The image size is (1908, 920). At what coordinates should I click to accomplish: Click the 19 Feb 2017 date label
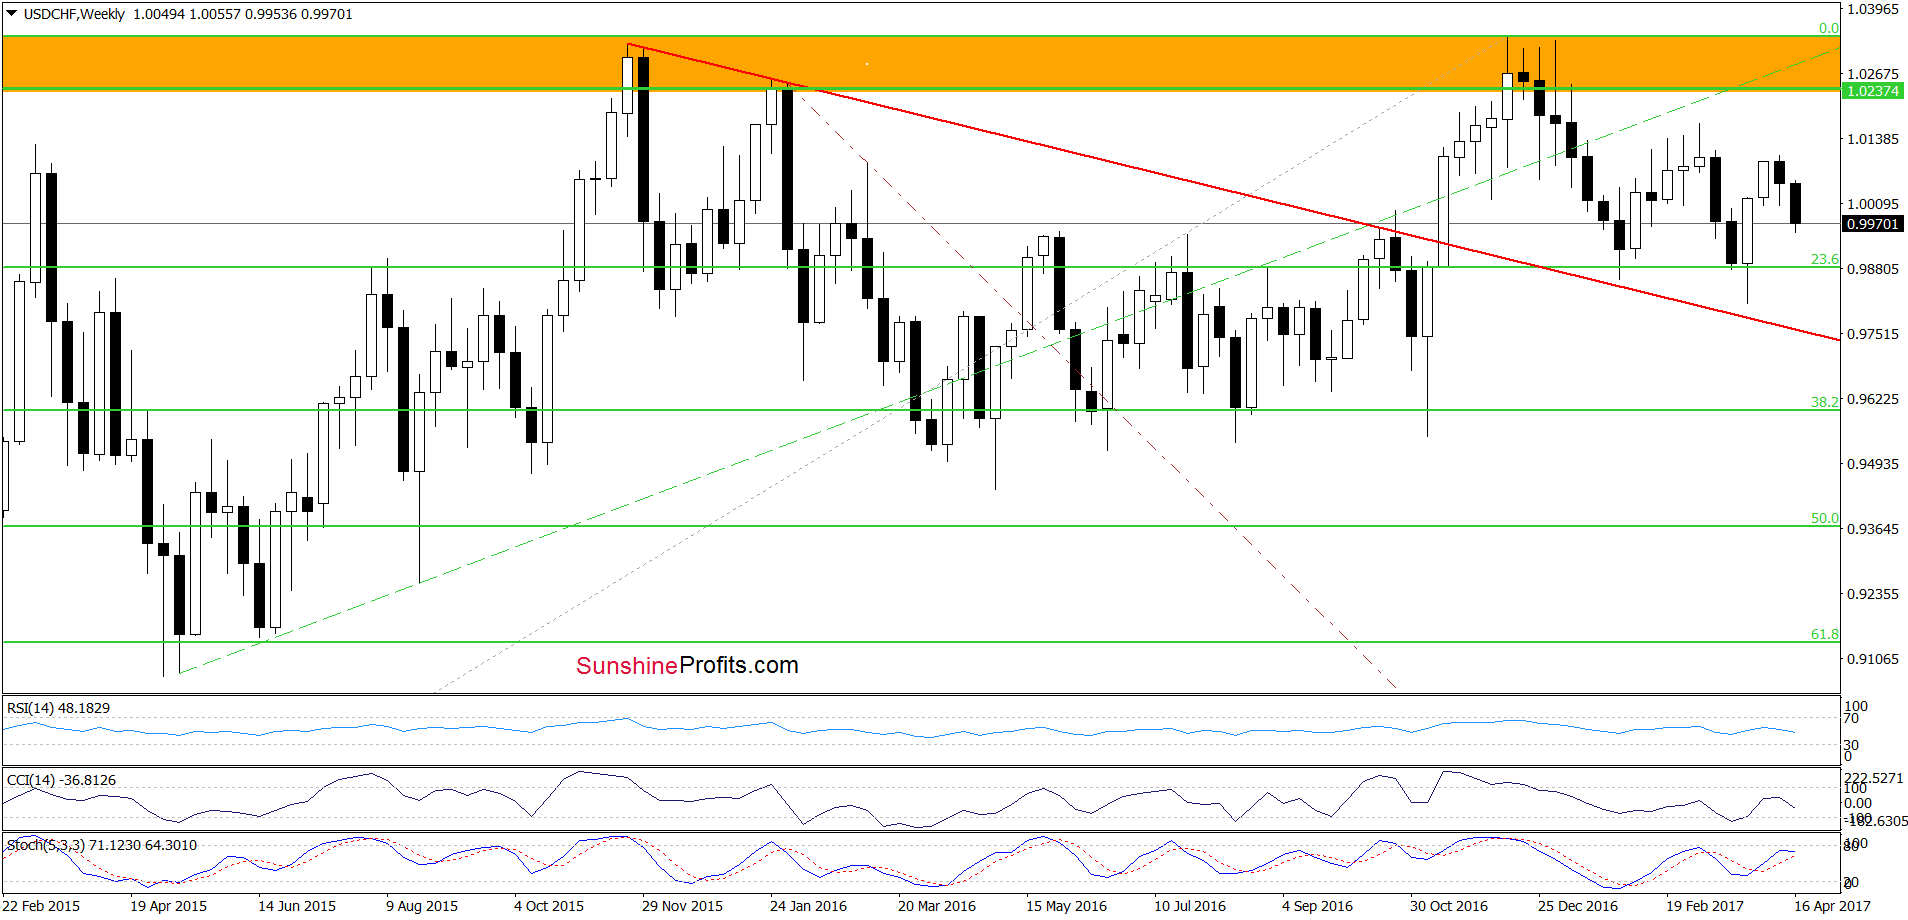[1705, 906]
